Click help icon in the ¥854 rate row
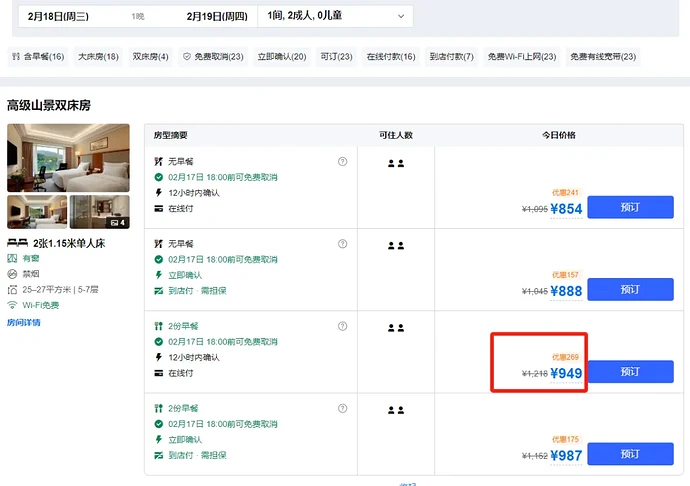 point(343,161)
